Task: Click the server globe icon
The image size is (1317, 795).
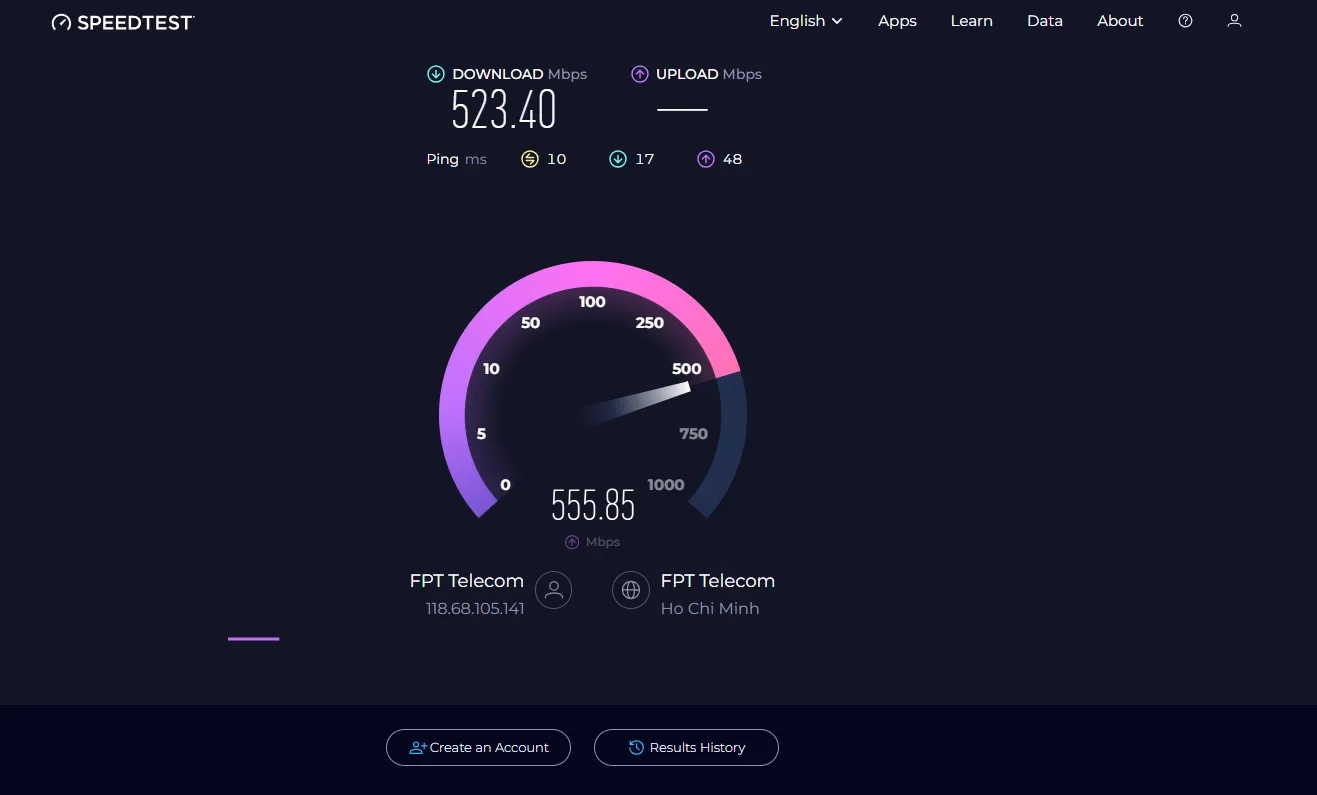Action: pyautogui.click(x=631, y=590)
